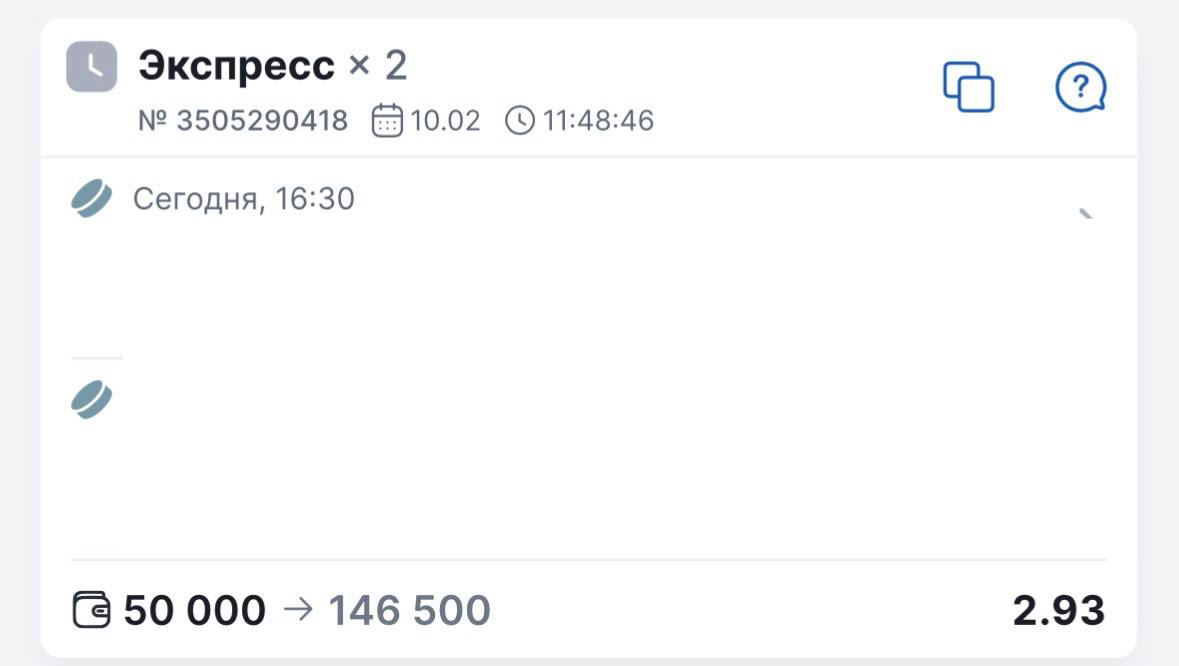The height and width of the screenshot is (666, 1179).
Task: Click the № symbol before the bet number
Action: click(153, 121)
